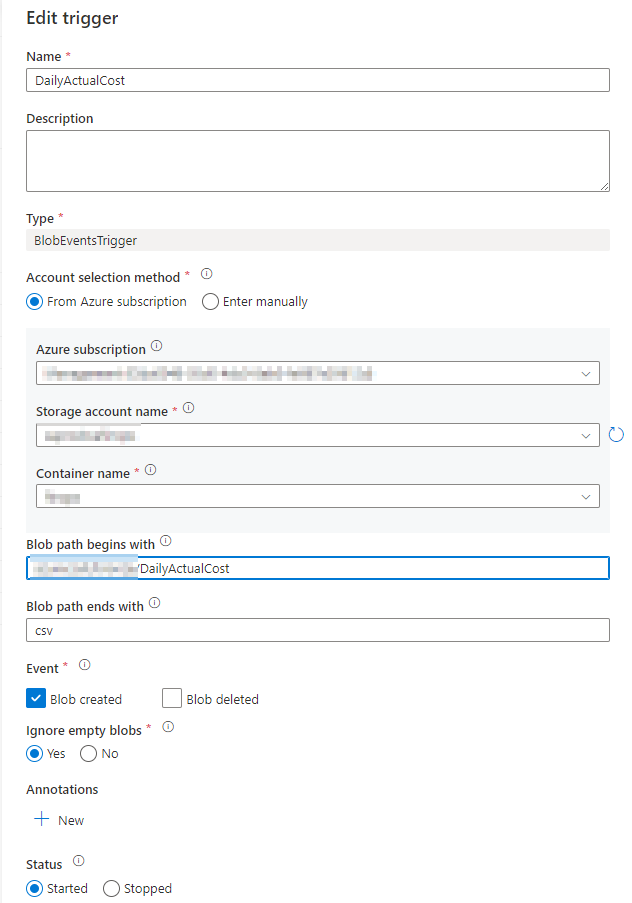Click info icon next to Event label
The height and width of the screenshot is (903, 632).
[85, 665]
